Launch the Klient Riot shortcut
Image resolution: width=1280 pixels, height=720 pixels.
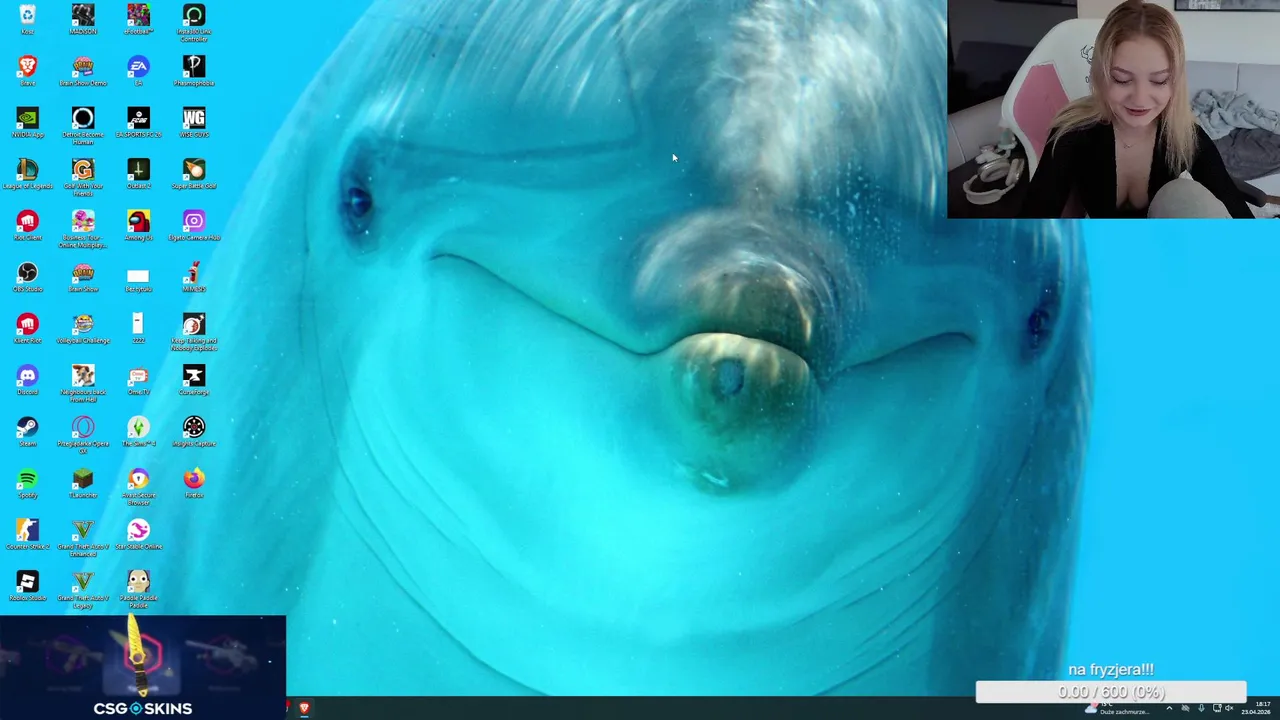pyautogui.click(x=27, y=328)
